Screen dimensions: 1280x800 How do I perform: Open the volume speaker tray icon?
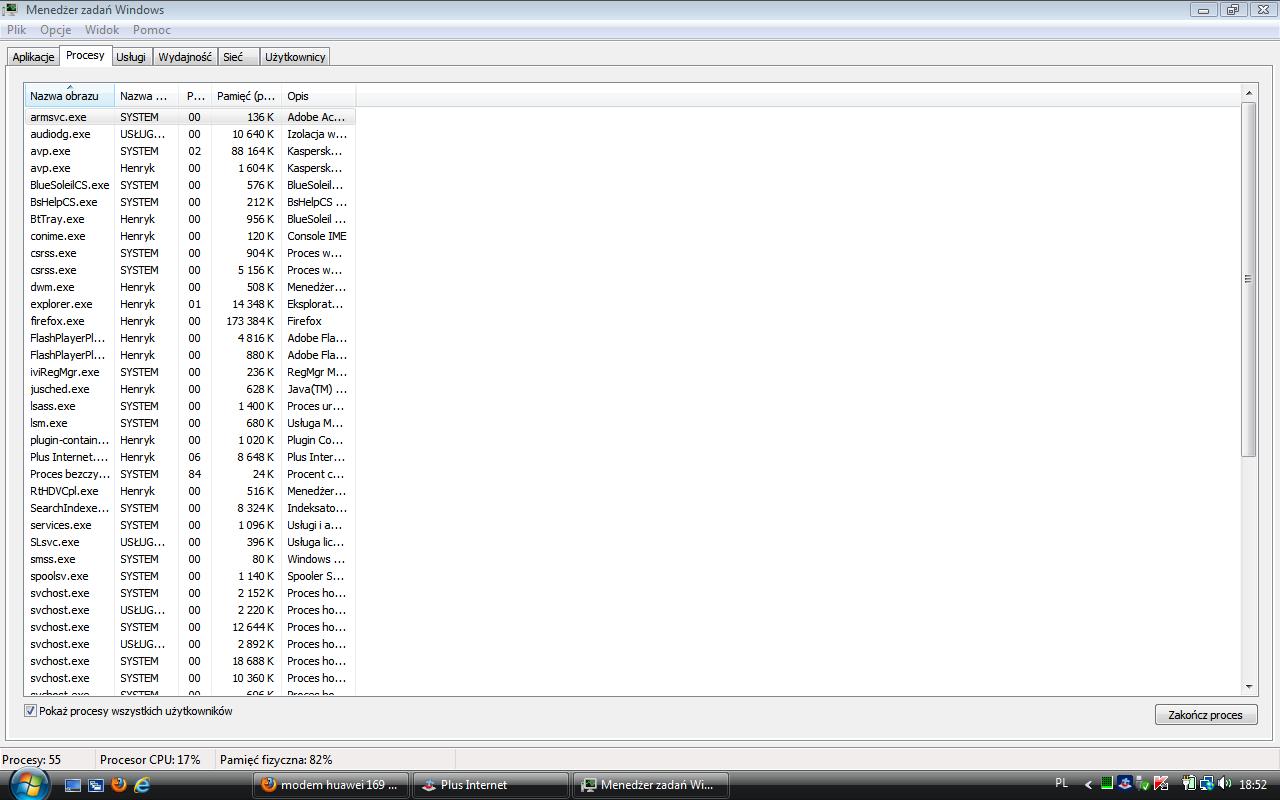tap(1225, 784)
